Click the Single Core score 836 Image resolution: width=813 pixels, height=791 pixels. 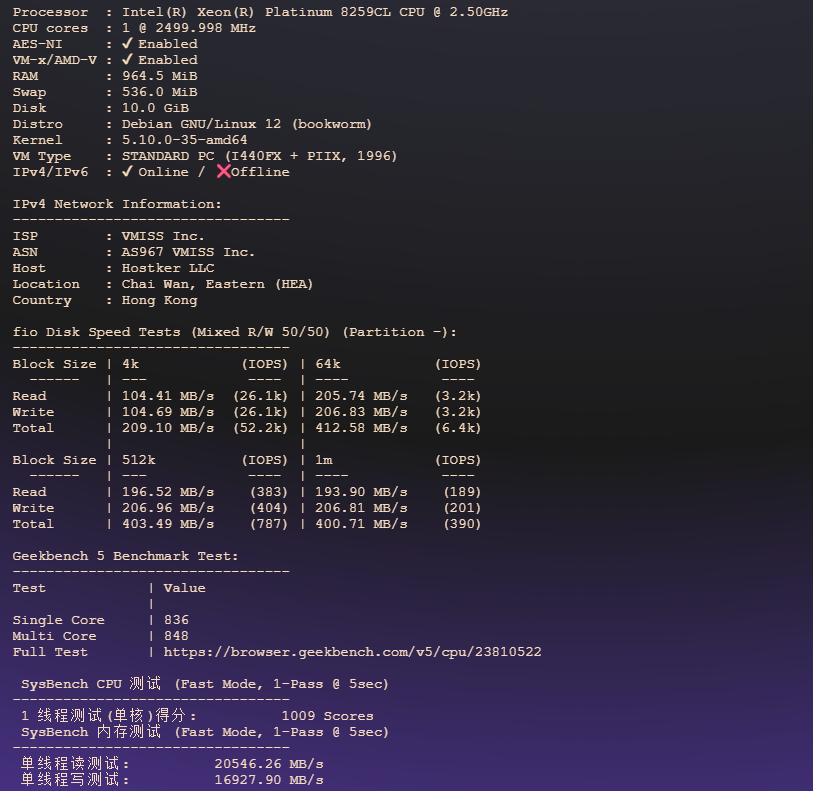(176, 620)
